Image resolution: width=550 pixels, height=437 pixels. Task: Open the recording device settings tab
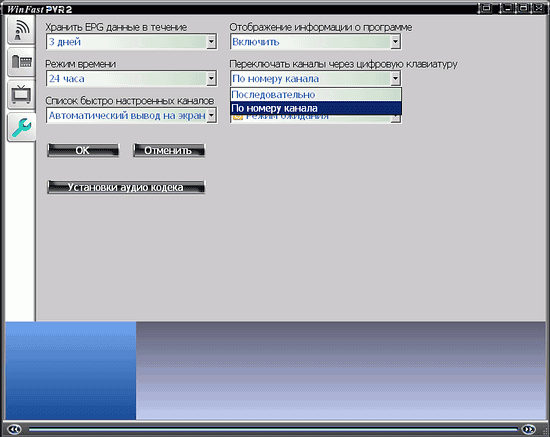point(21,62)
